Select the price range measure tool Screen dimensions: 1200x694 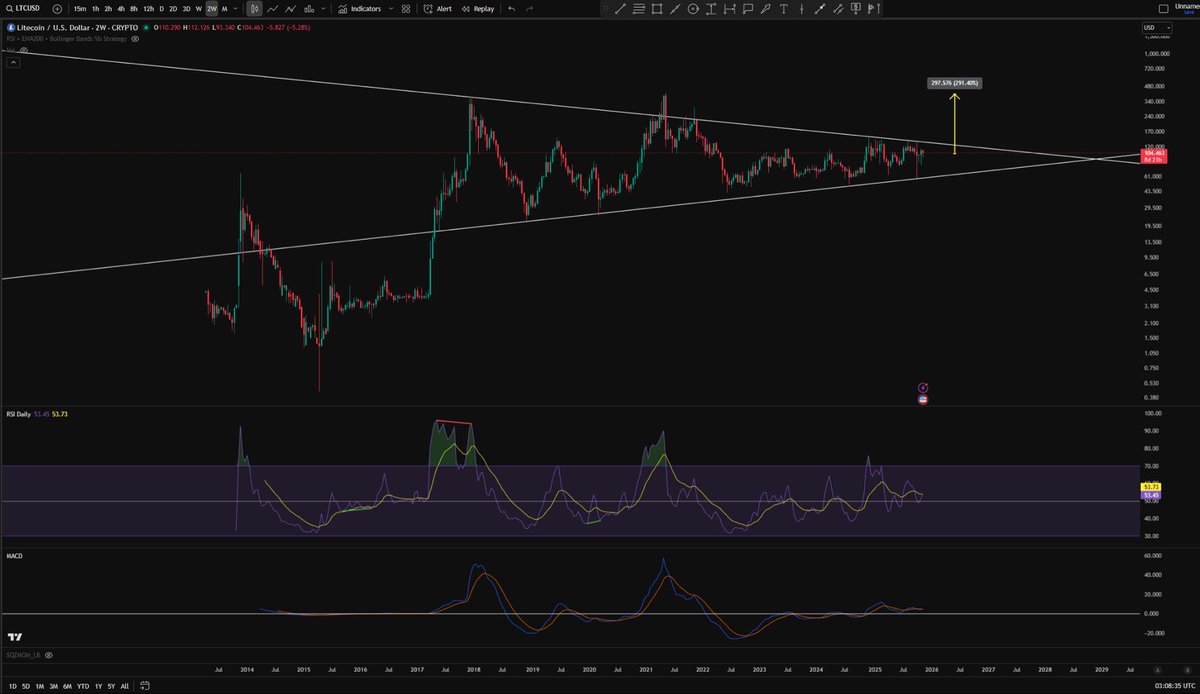pos(711,9)
